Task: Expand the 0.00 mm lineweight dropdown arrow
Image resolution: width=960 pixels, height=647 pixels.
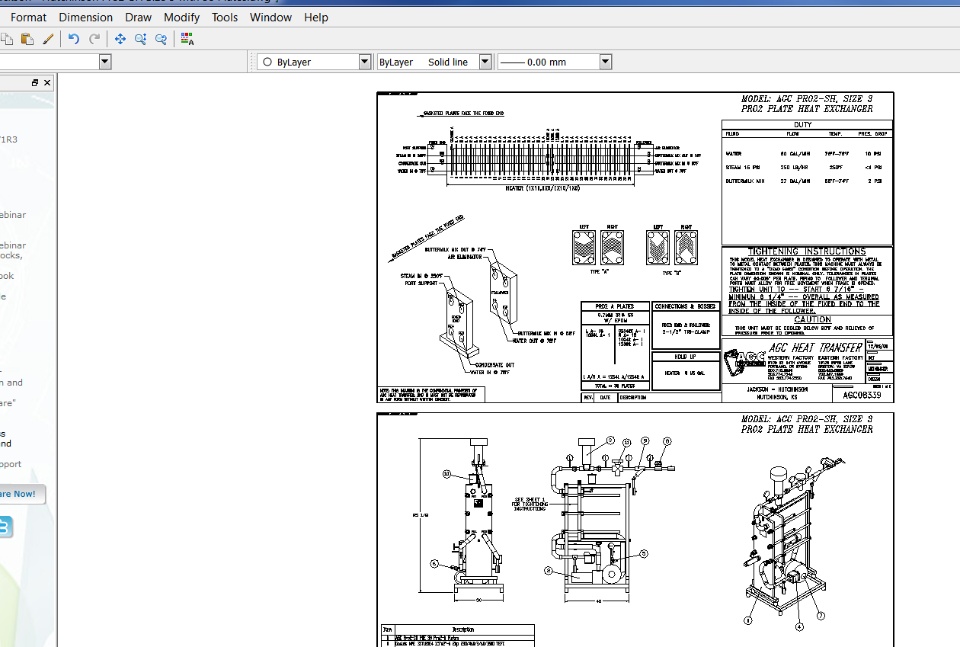Action: point(606,61)
